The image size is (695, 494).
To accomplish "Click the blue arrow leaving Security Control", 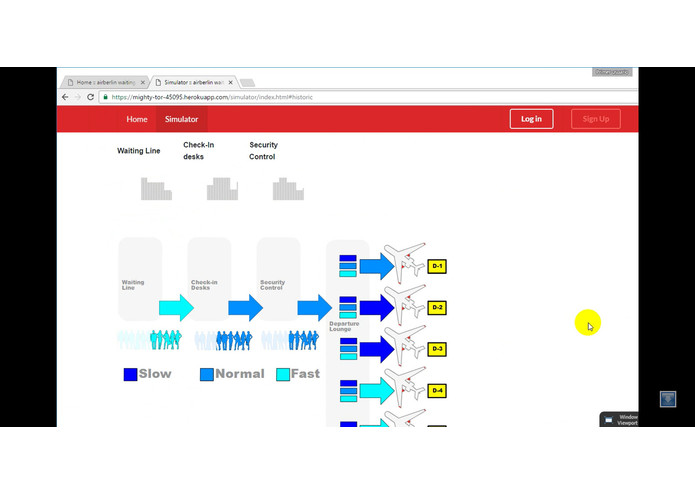I will tap(314, 307).
